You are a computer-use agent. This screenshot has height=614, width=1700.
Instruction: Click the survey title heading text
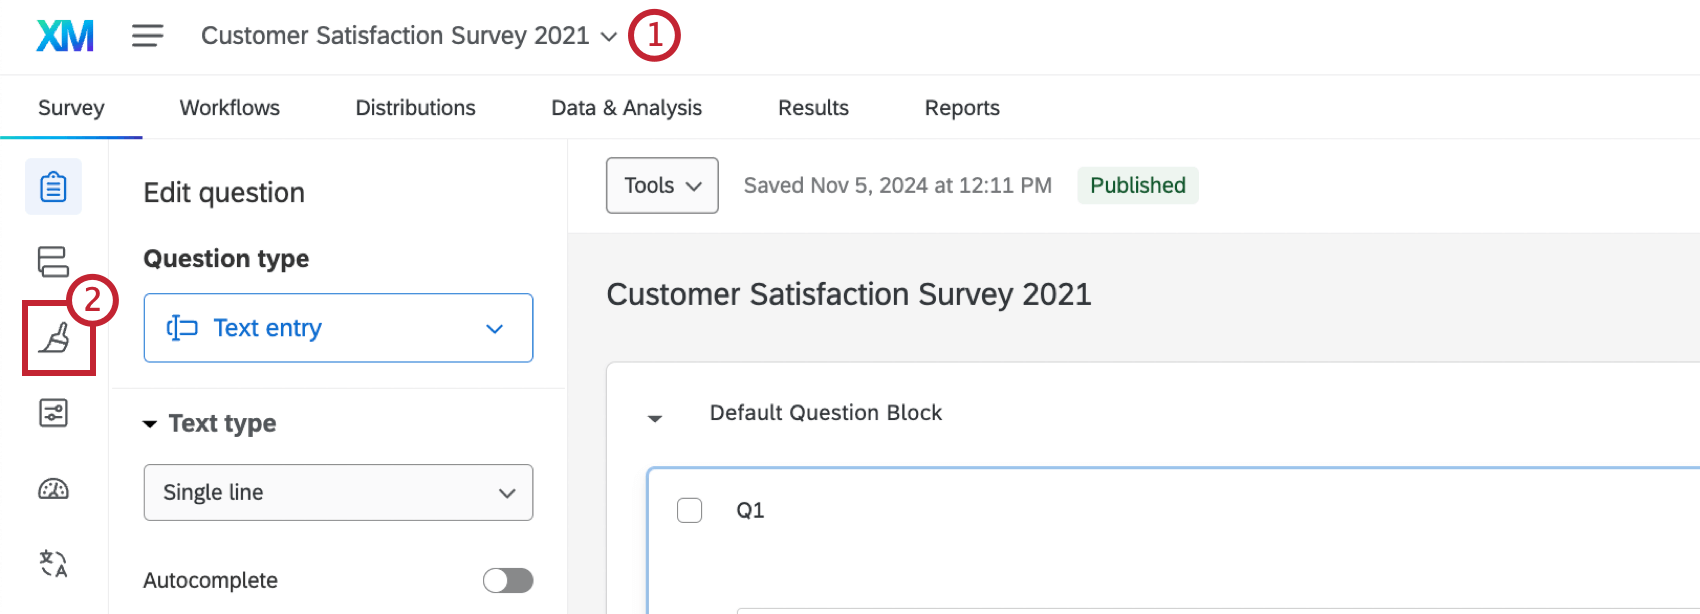849,295
